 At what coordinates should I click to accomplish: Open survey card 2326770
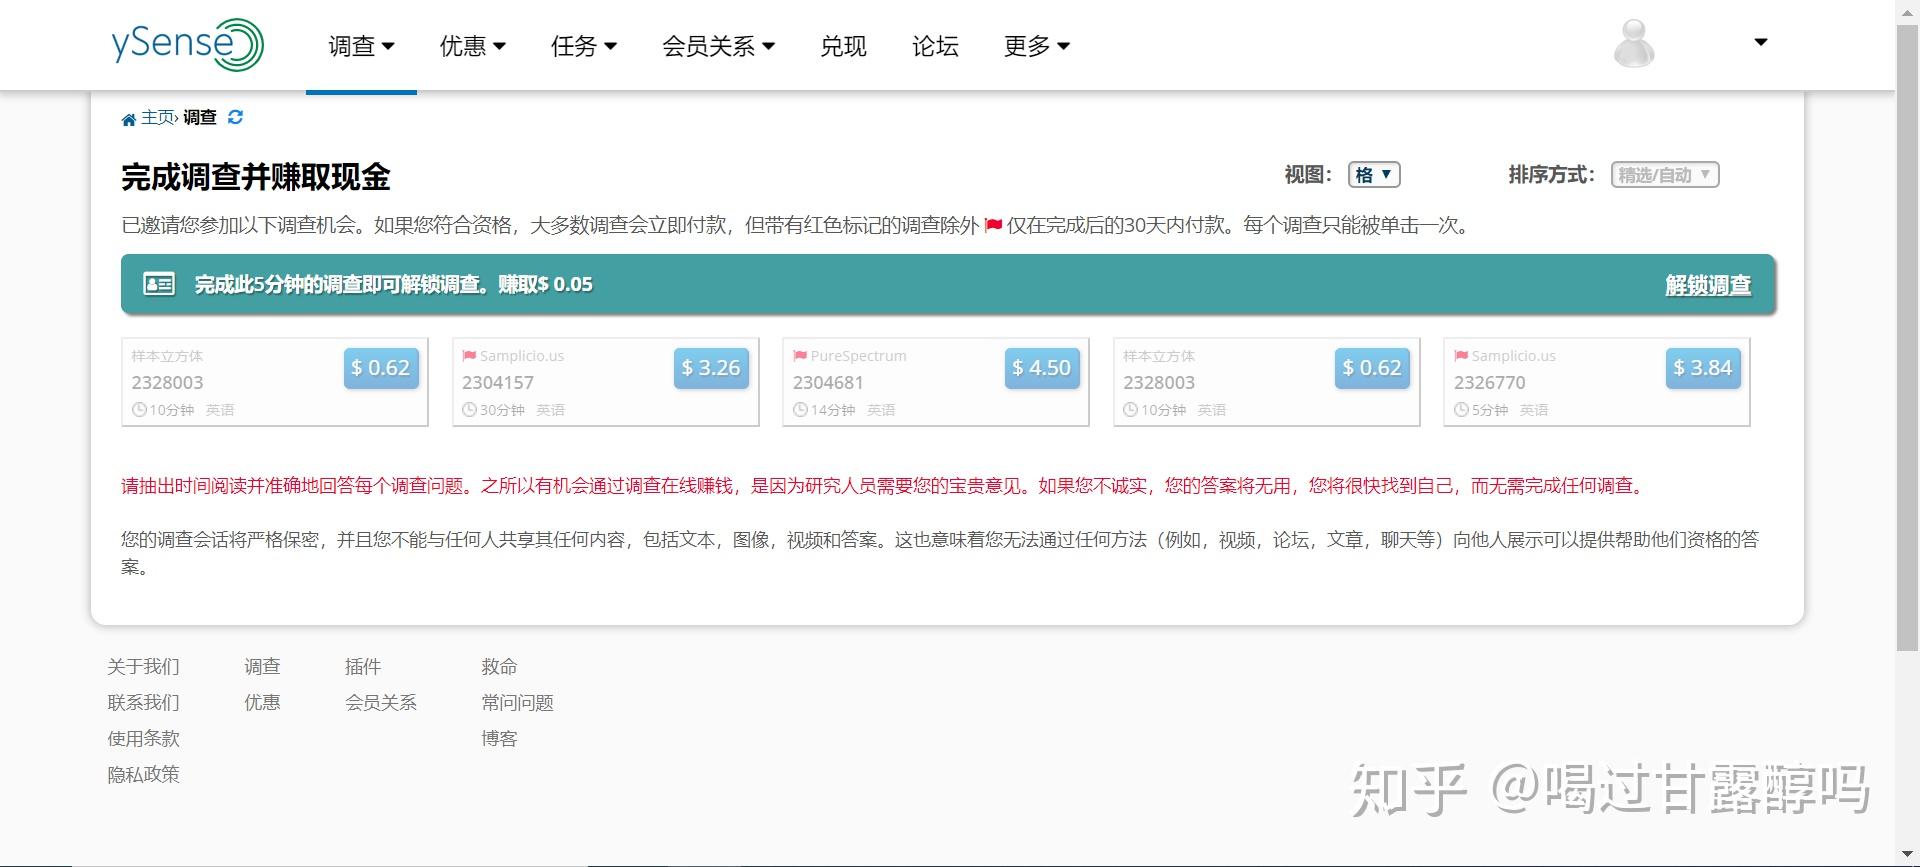pyautogui.click(x=1596, y=382)
